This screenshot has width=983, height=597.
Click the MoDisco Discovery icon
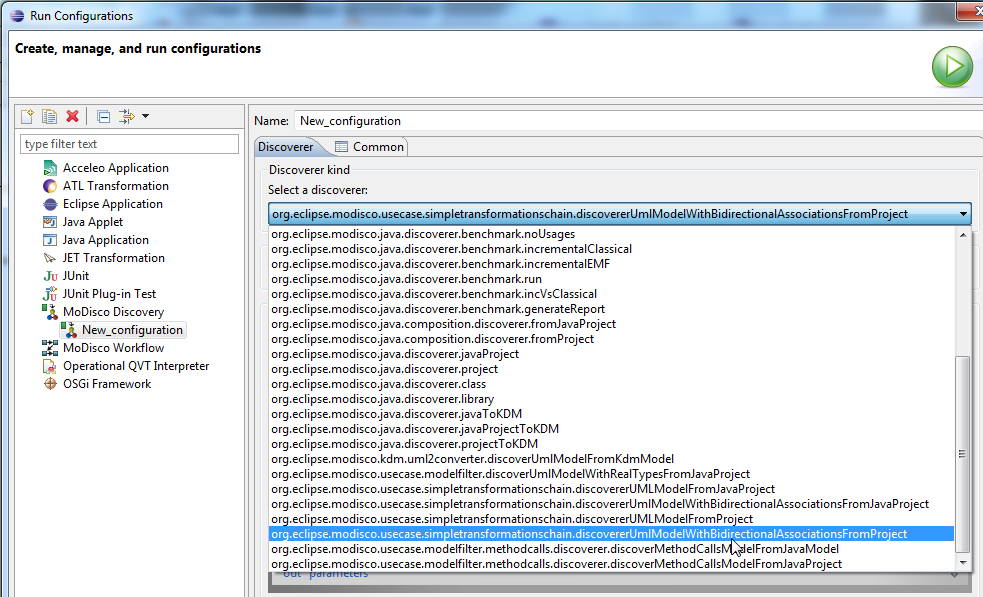[x=50, y=312]
